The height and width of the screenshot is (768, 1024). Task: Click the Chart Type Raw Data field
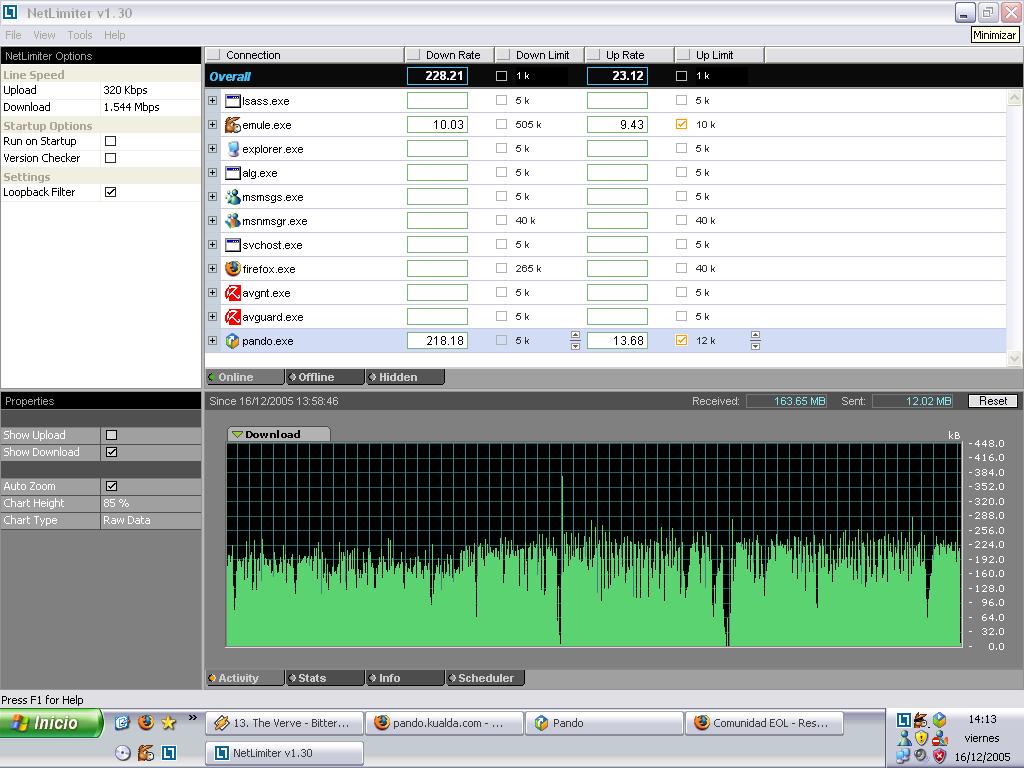tap(151, 520)
